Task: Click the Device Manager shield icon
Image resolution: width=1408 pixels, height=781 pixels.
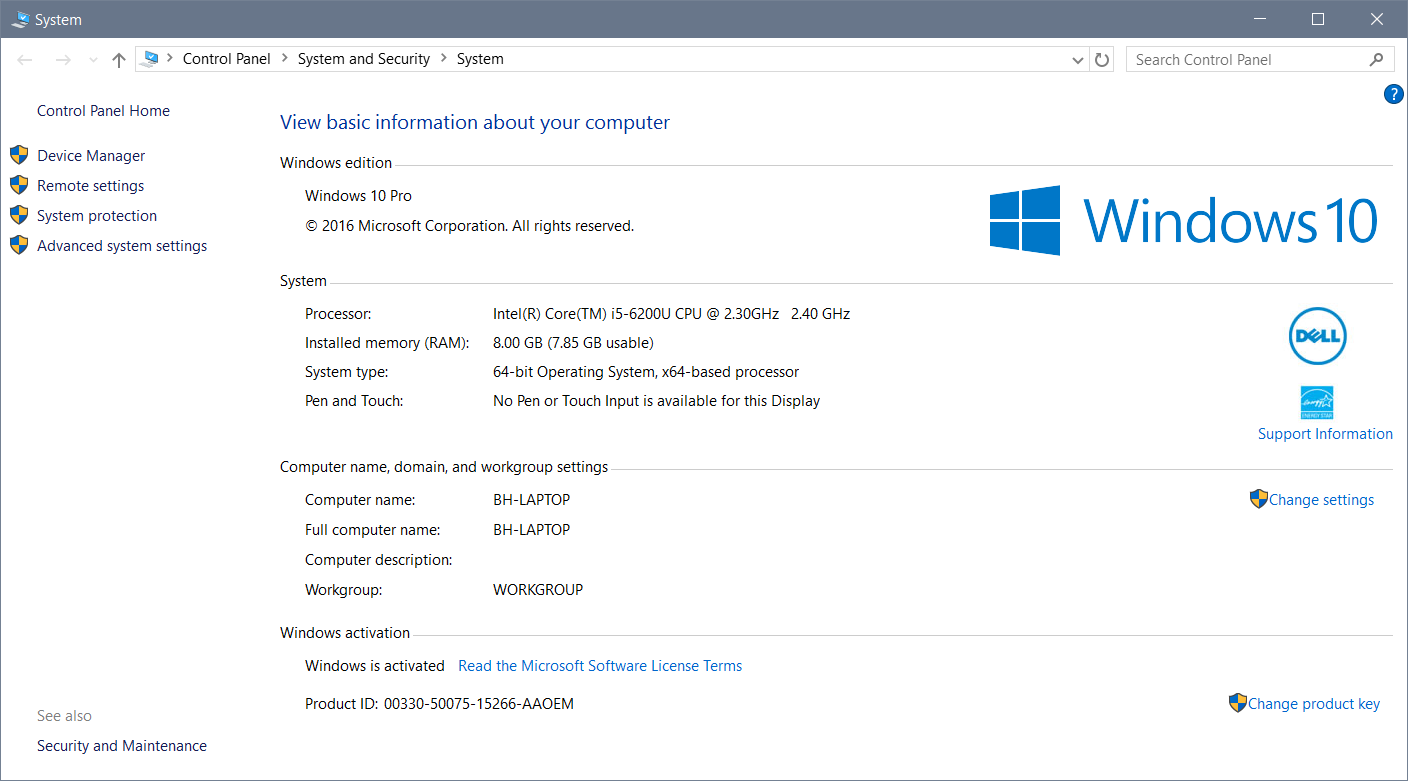Action: pos(19,155)
